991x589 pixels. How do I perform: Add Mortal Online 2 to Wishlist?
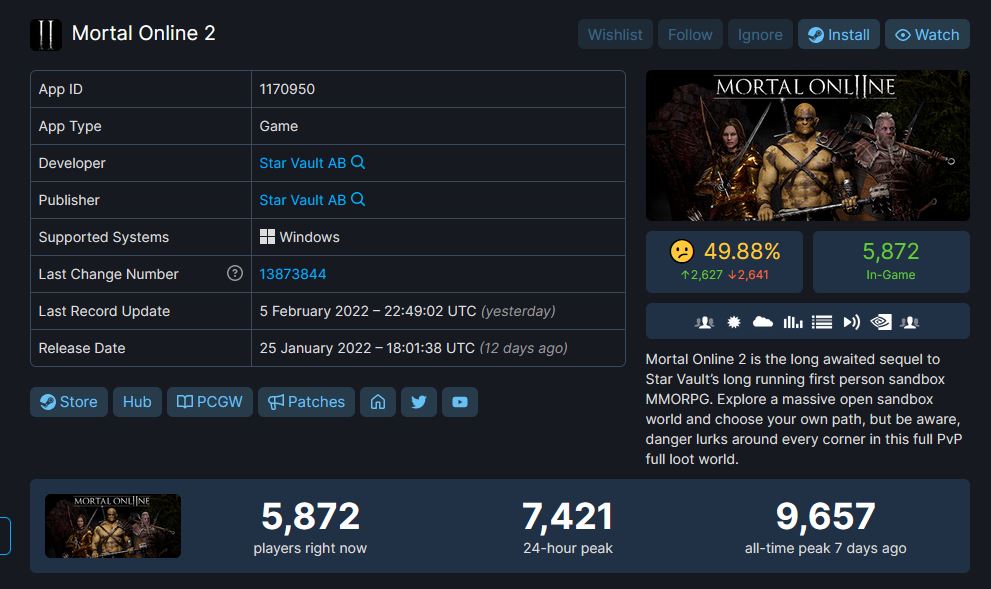pos(615,34)
